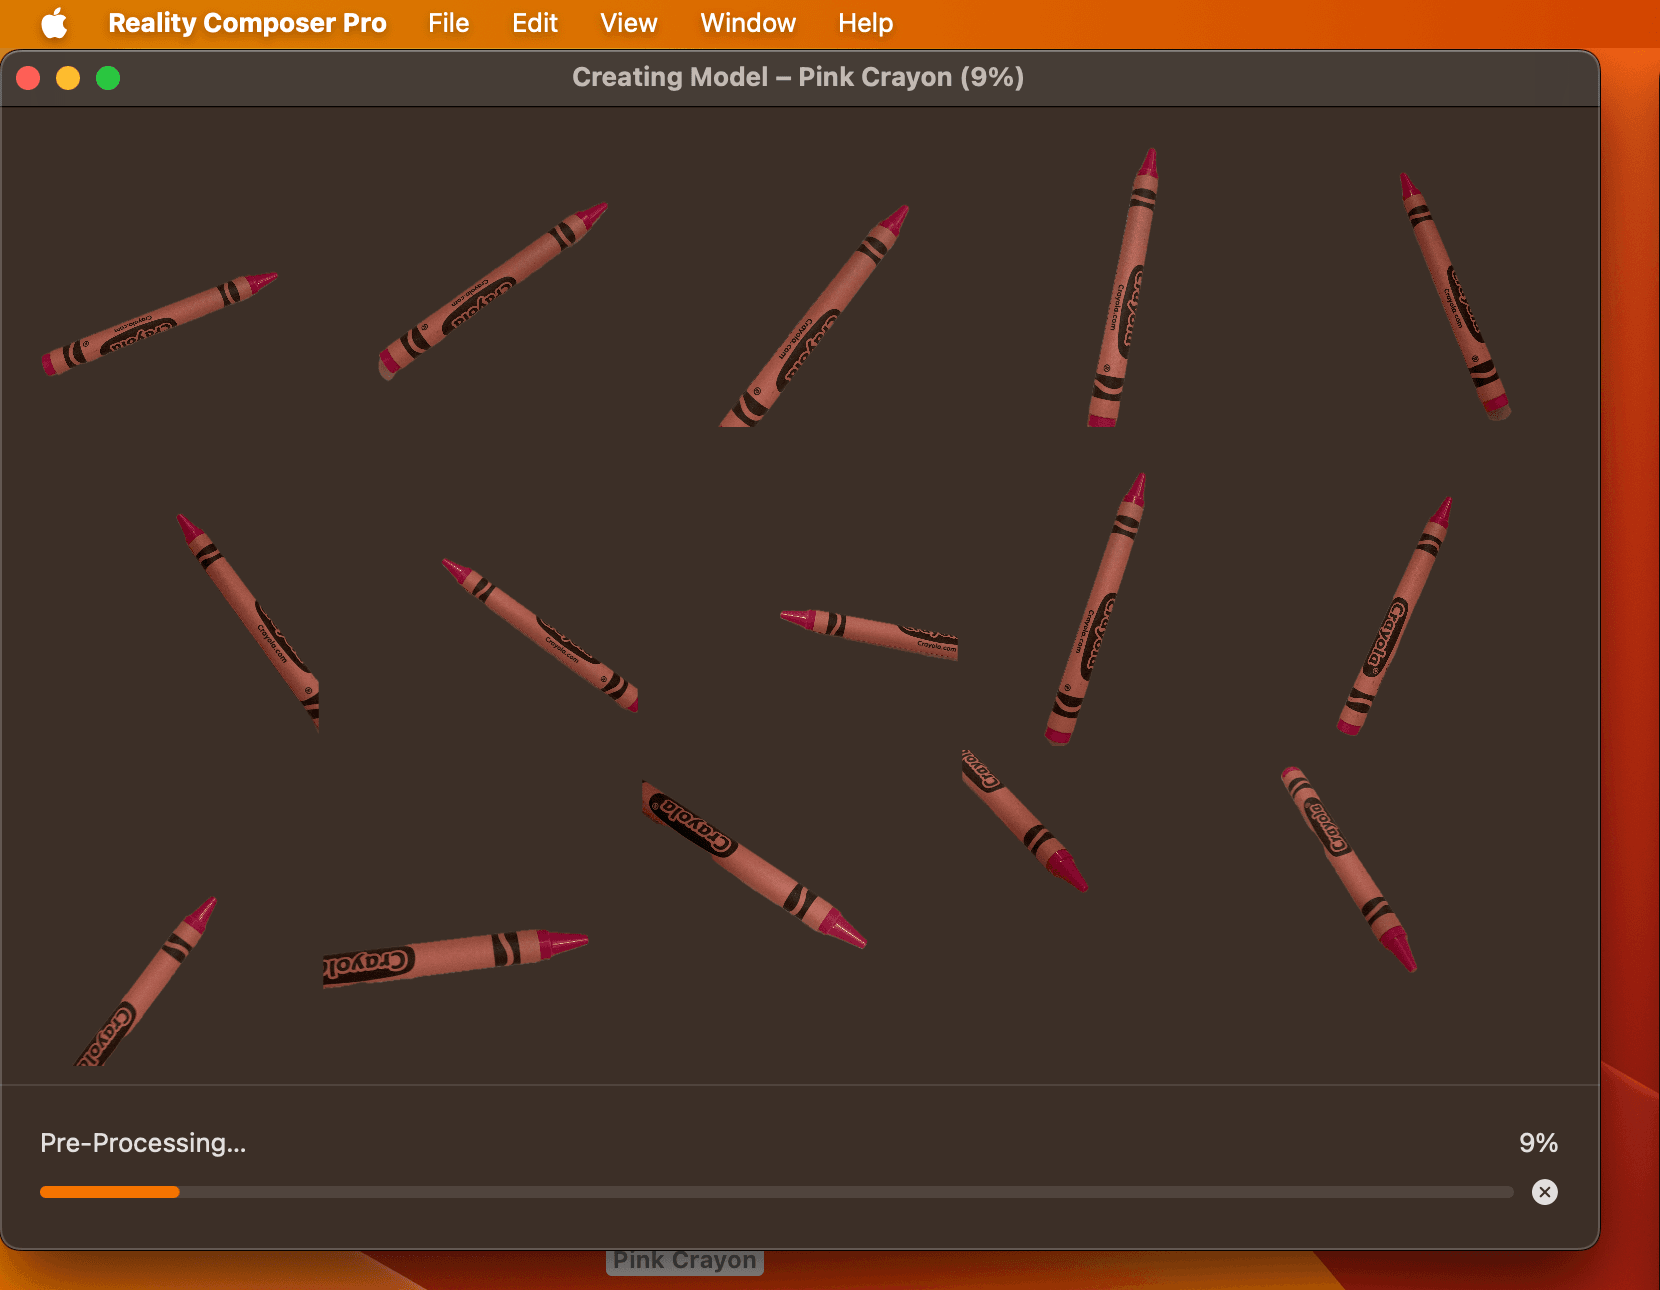Click the Creating Model window title
This screenshot has width=1660, height=1290.
tap(797, 78)
